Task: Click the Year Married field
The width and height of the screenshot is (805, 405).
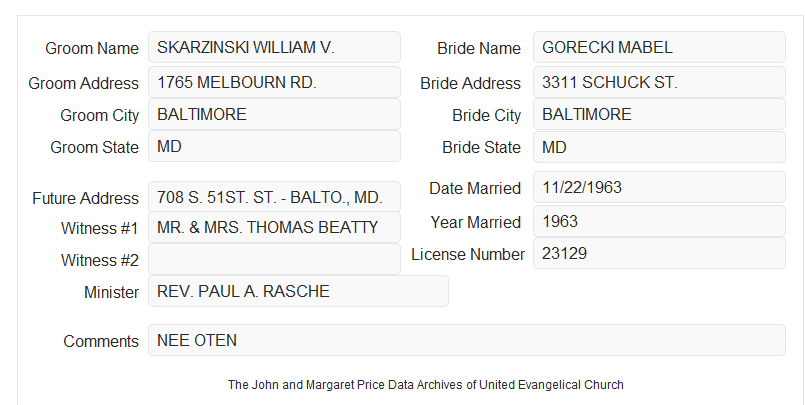Action: 659,221
